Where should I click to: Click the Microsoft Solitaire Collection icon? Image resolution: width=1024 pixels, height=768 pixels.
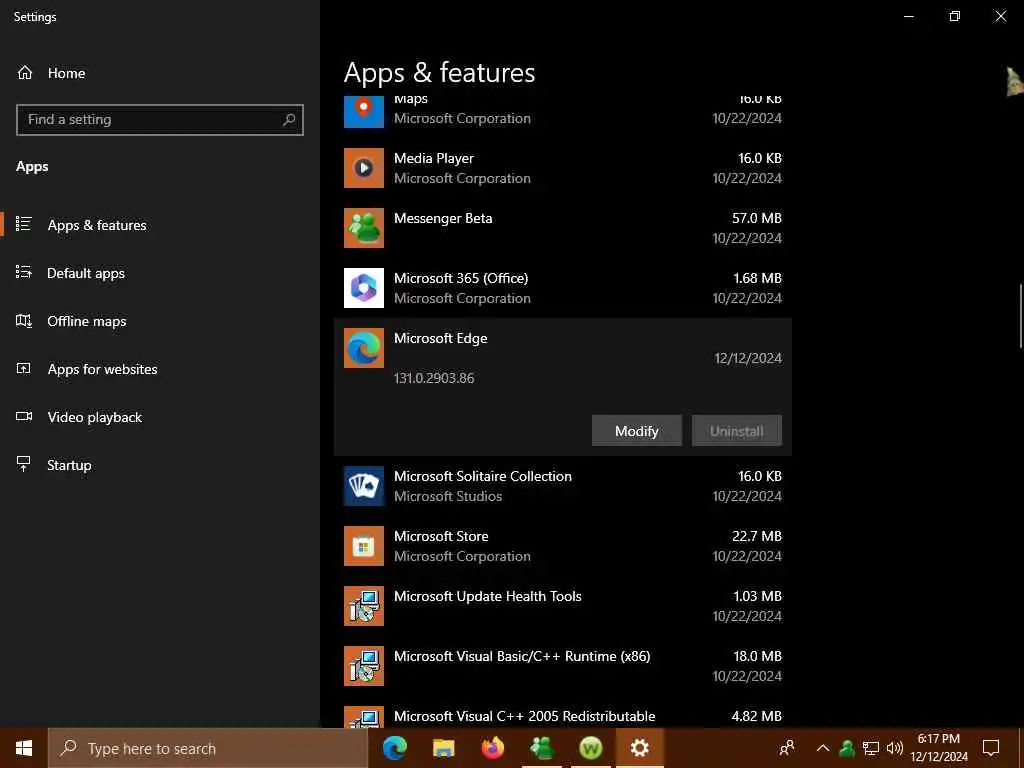tap(364, 486)
